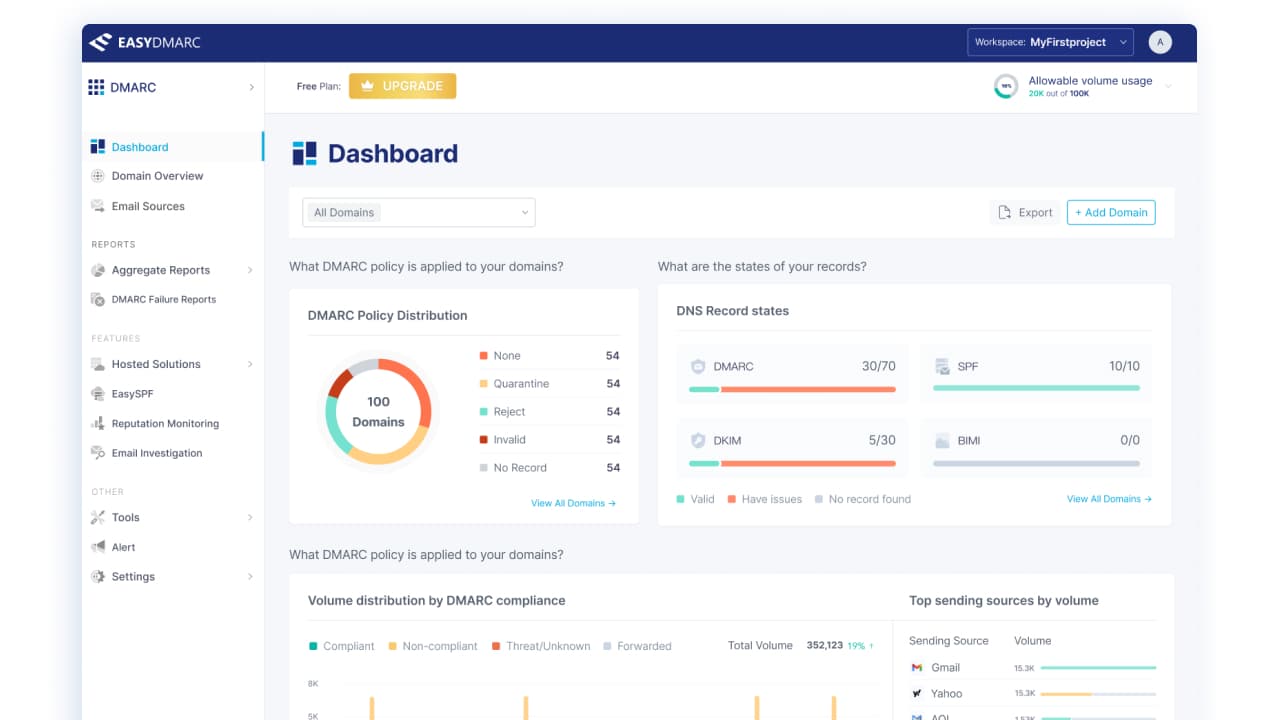The height and width of the screenshot is (720, 1280).
Task: Click the Email Investigation icon
Action: pyautogui.click(x=98, y=453)
